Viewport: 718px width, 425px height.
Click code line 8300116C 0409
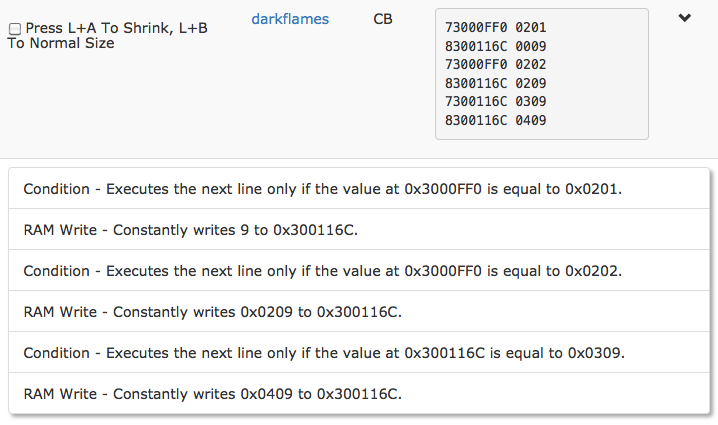[495, 122]
